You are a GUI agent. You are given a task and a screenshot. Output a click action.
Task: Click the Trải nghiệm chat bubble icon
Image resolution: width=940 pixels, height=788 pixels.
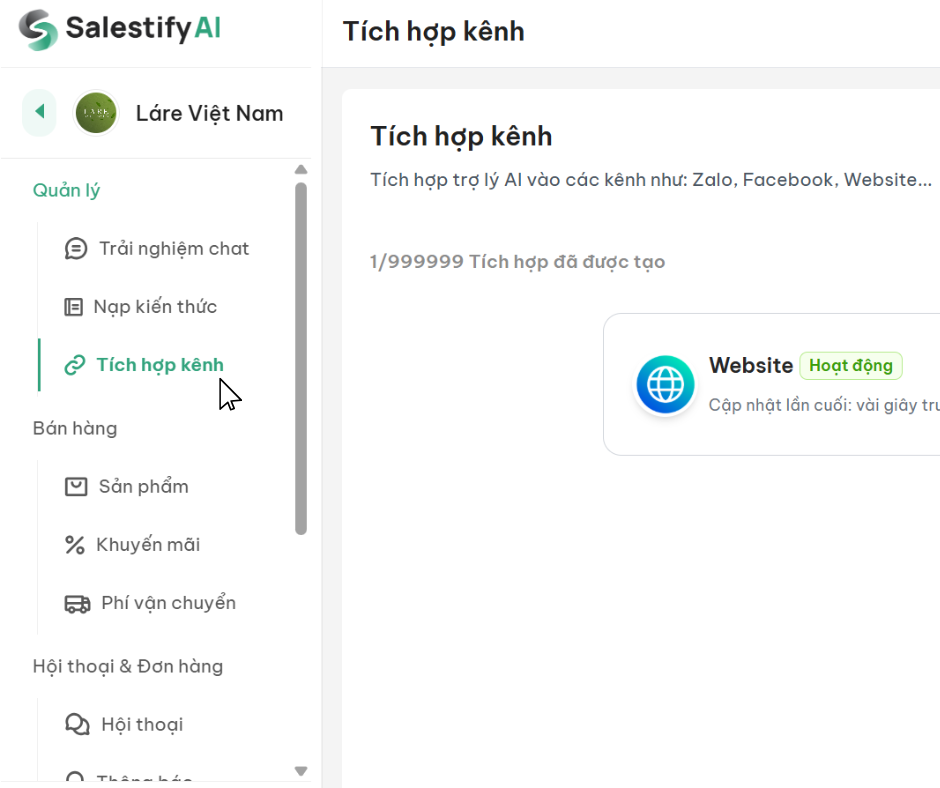[76, 249]
